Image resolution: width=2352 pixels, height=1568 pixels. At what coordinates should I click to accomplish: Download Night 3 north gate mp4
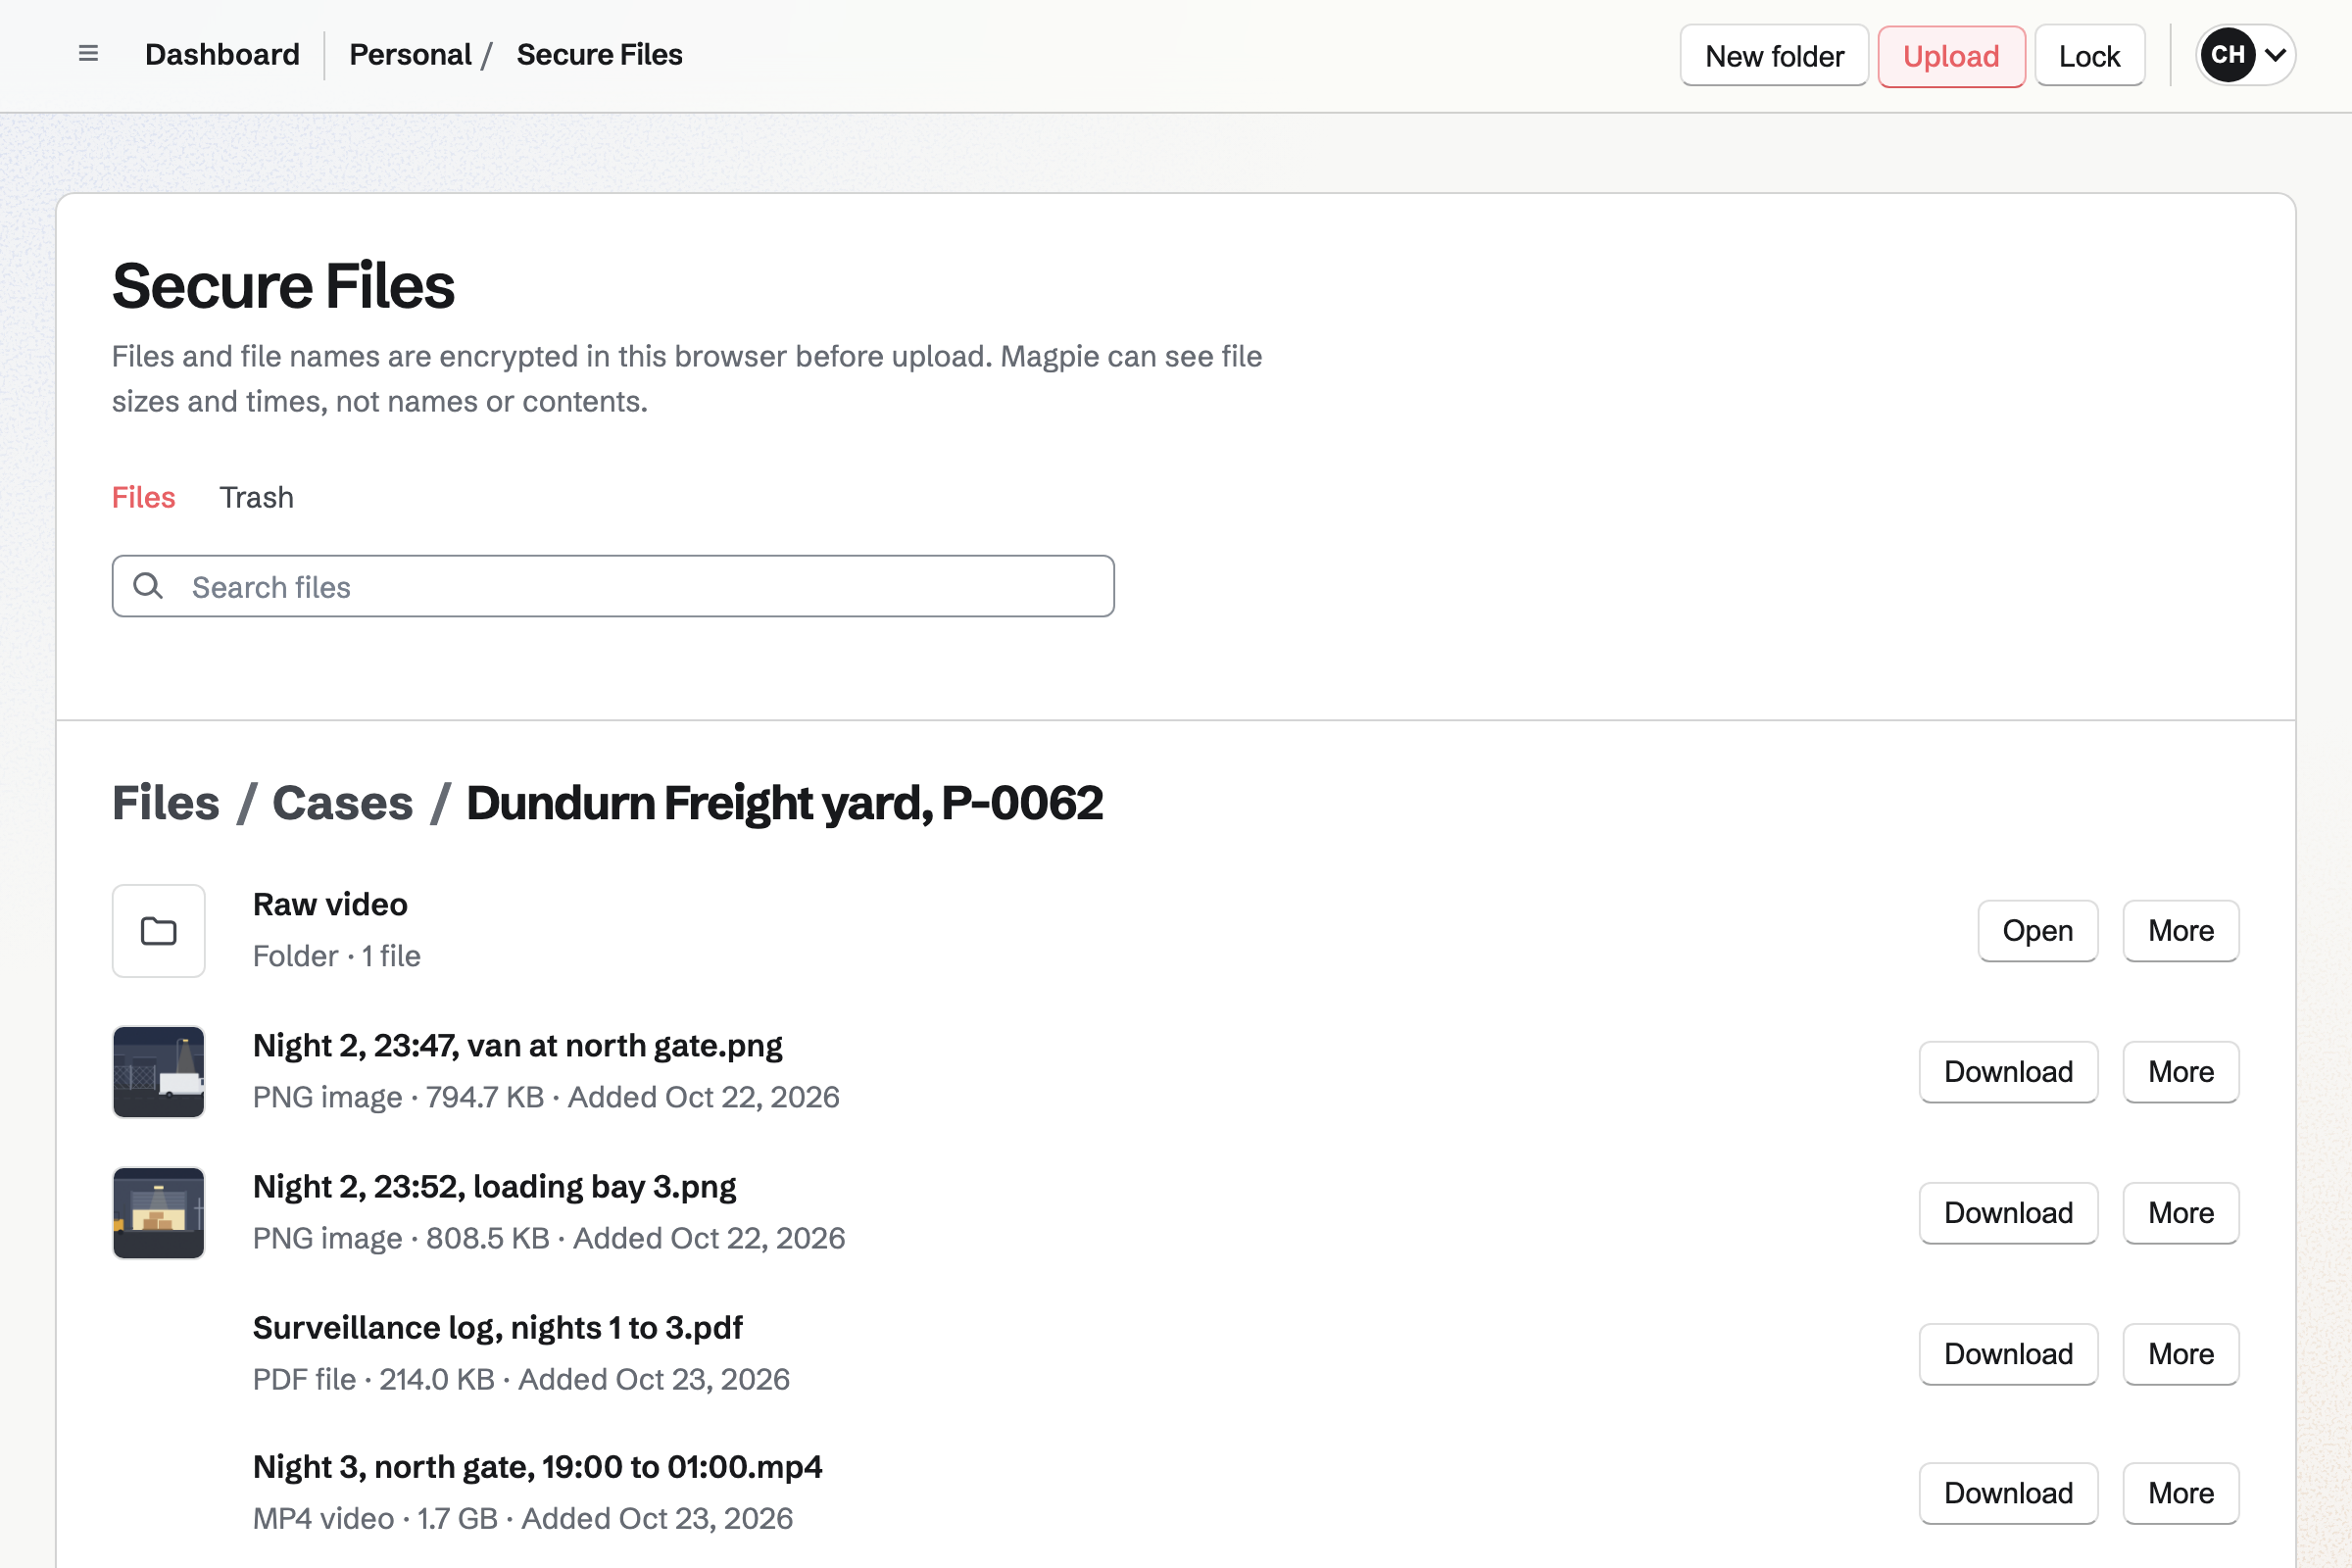[2008, 1493]
